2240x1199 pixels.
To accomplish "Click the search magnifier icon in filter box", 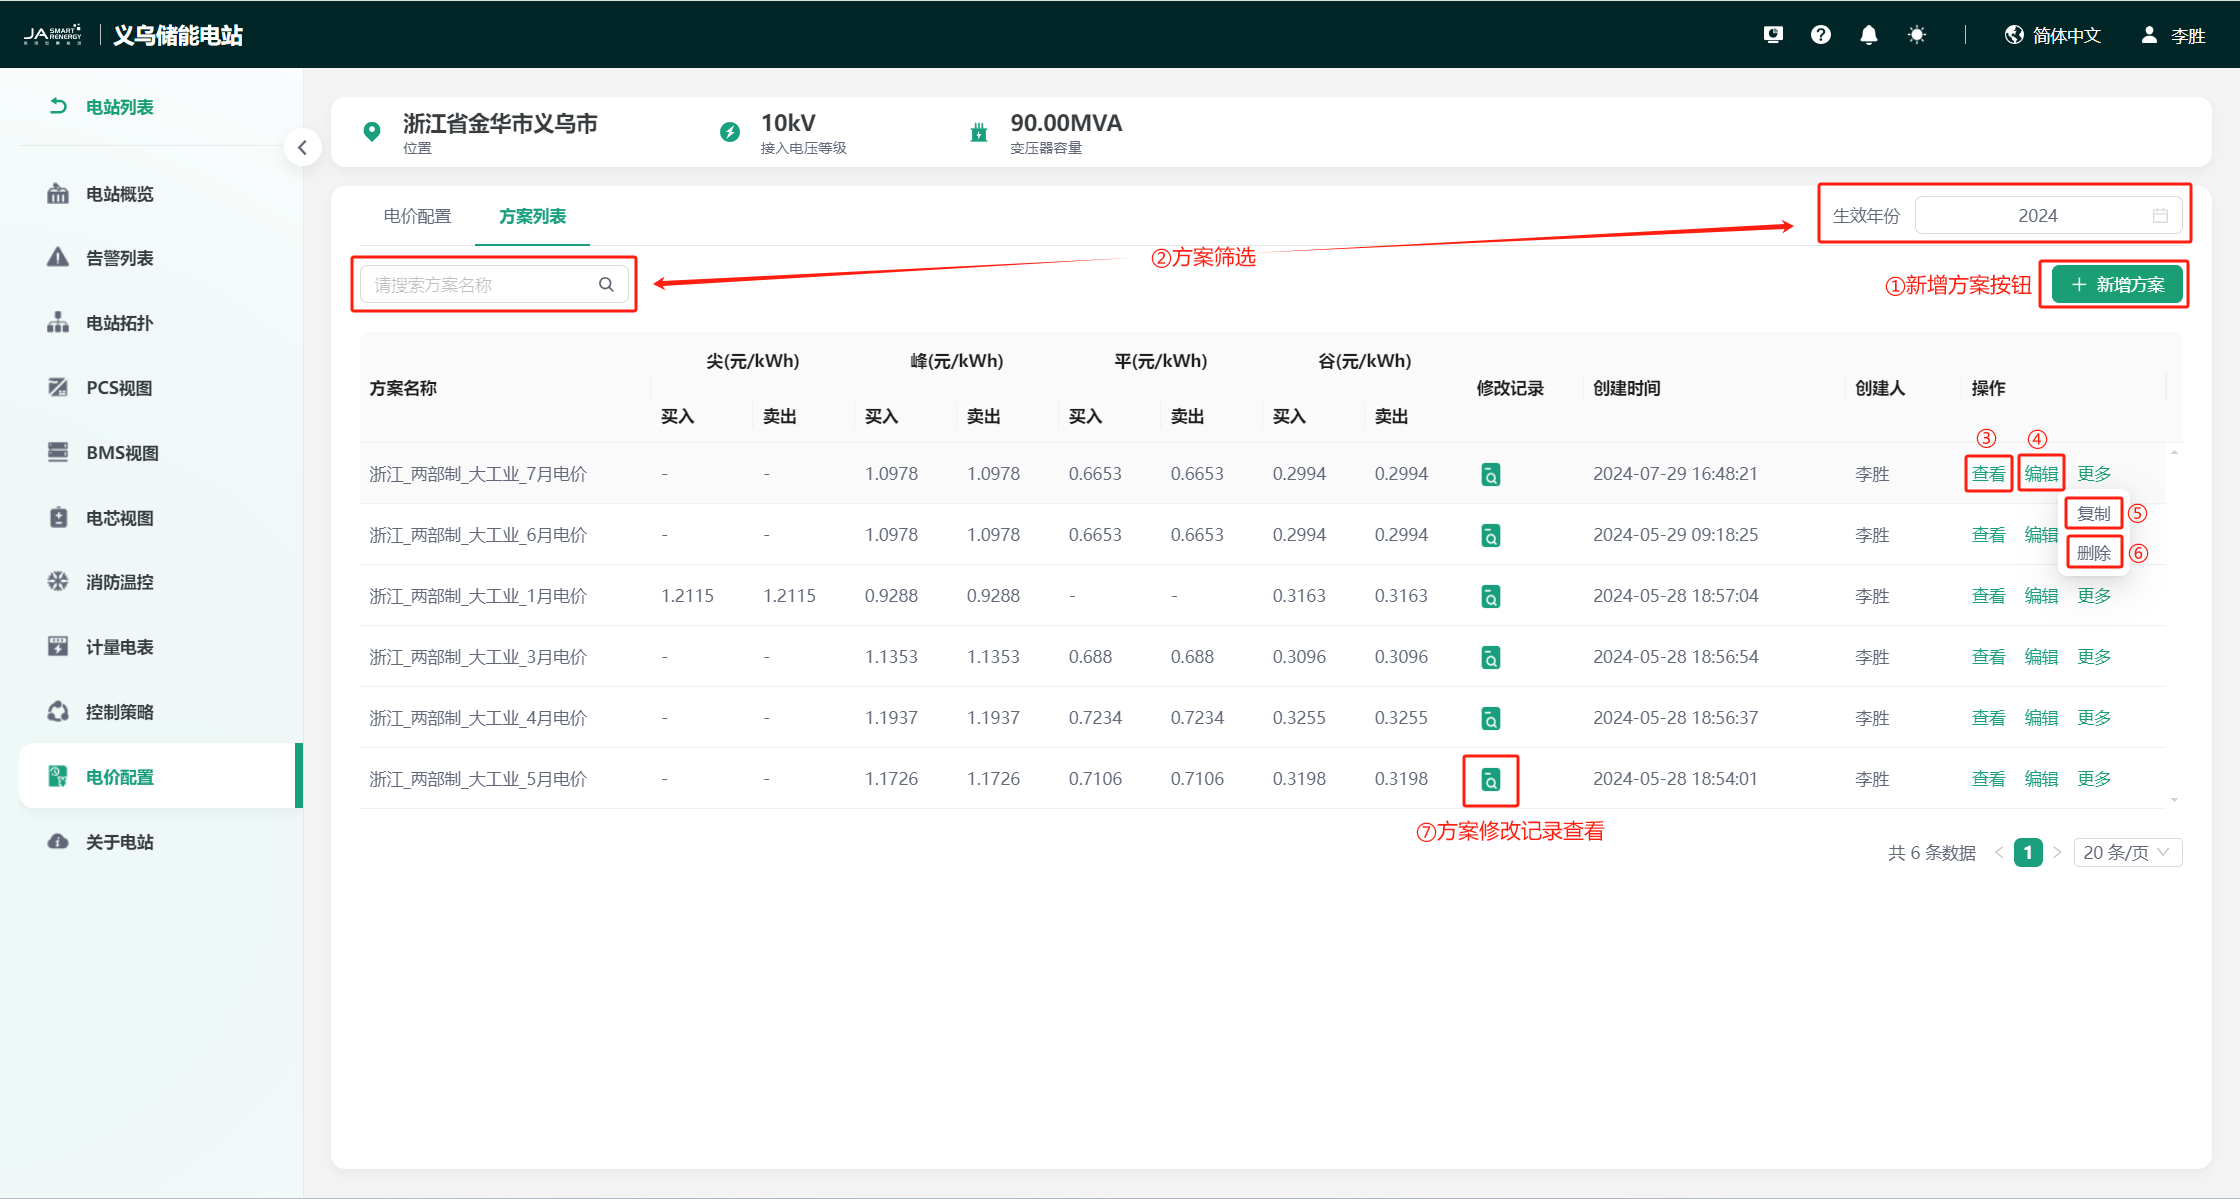I will pyautogui.click(x=606, y=285).
